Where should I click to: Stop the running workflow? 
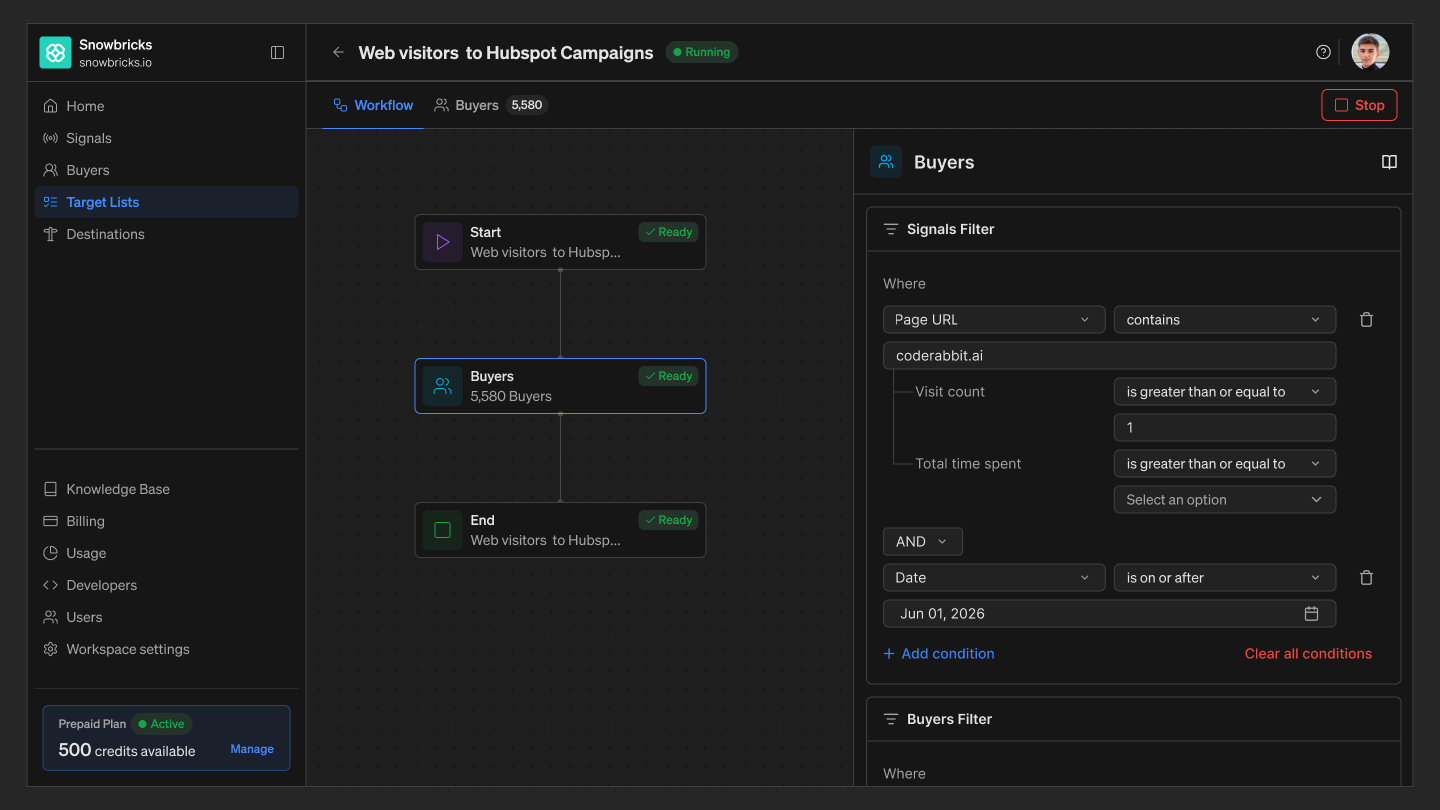1359,105
